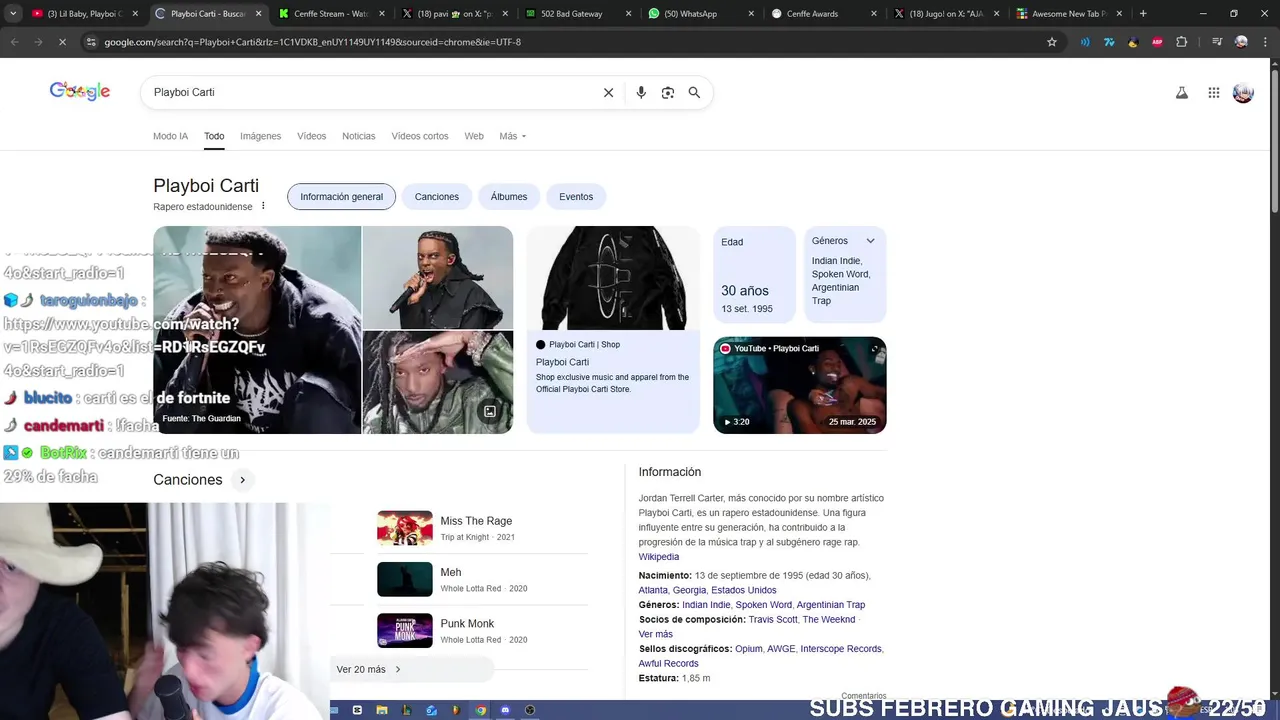Expand the Canciones section arrow
1280x720 pixels.
[x=242, y=480]
